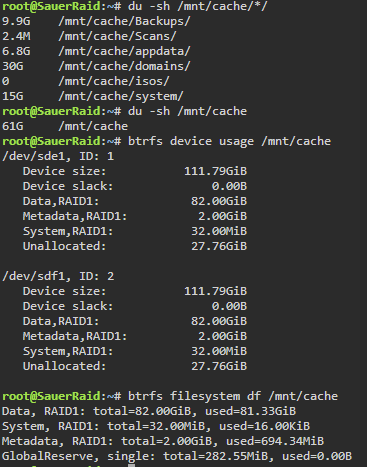Click the /mnt/cache/system/ 15G line
This screenshot has width=367, height=467.
pyautogui.click(x=93, y=96)
